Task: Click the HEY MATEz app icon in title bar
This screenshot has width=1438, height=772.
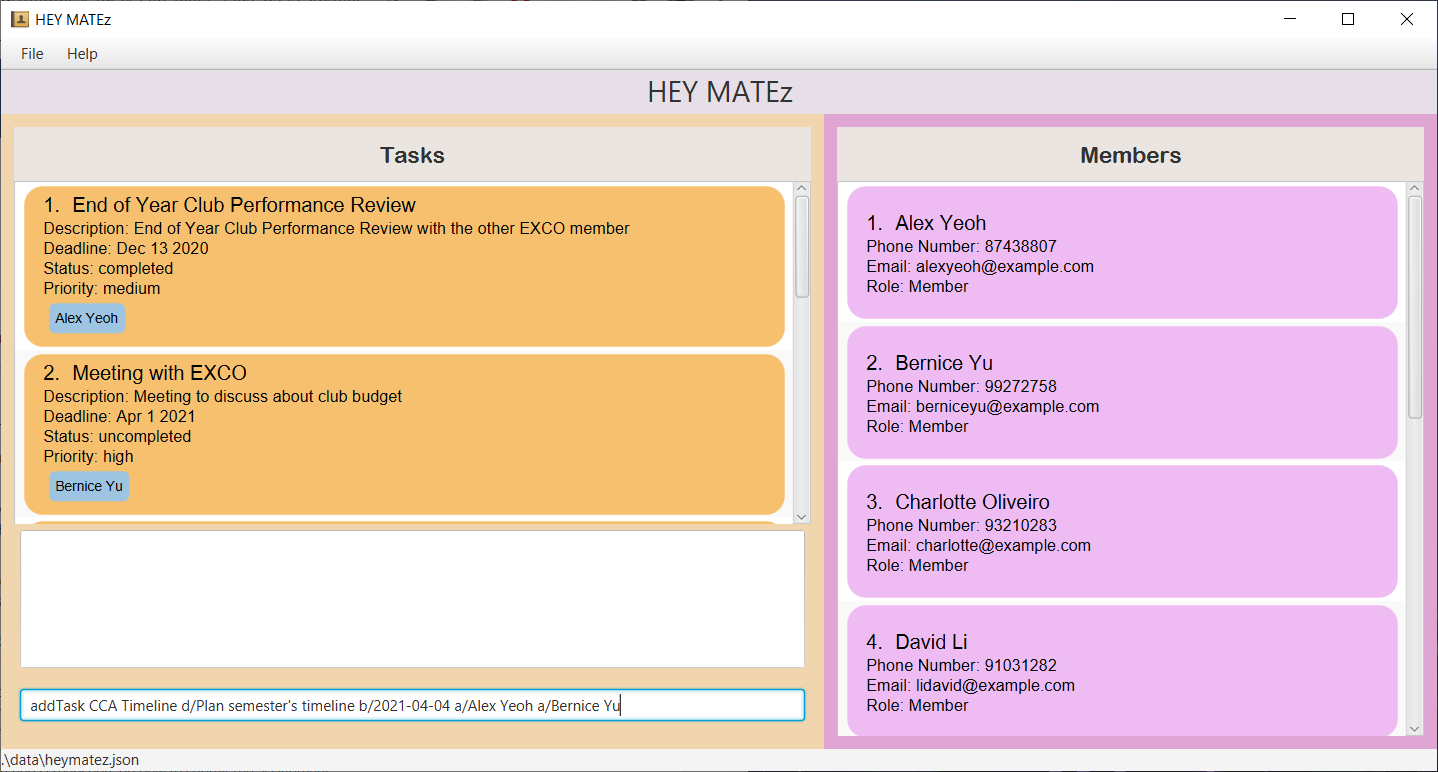Action: click(x=20, y=19)
